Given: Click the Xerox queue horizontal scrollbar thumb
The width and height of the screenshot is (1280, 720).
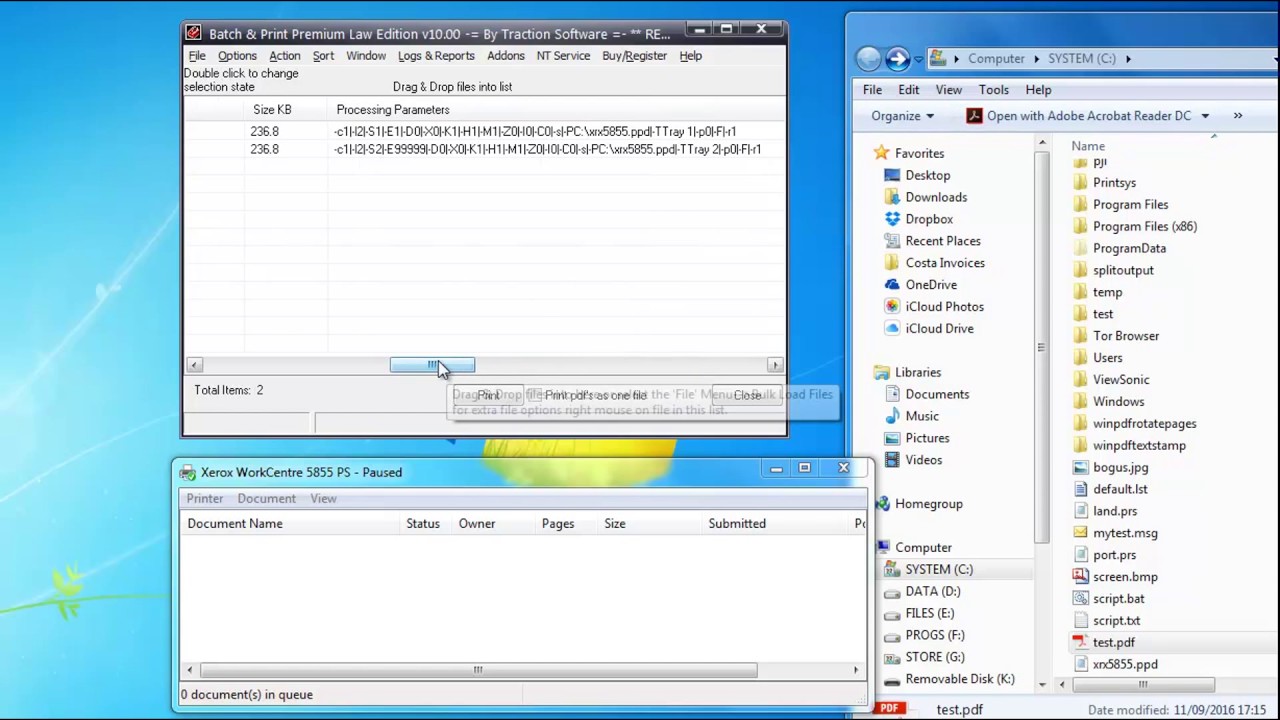Looking at the screenshot, I should [x=478, y=670].
